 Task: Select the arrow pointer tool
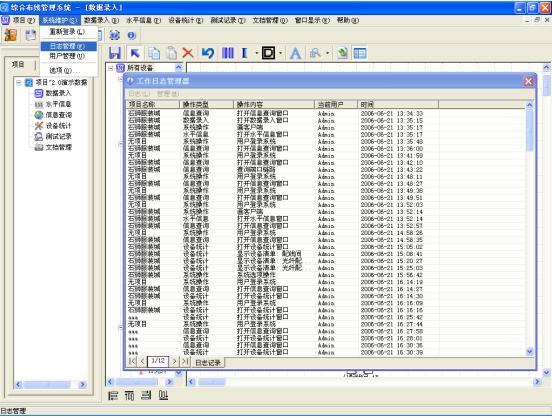click(135, 53)
